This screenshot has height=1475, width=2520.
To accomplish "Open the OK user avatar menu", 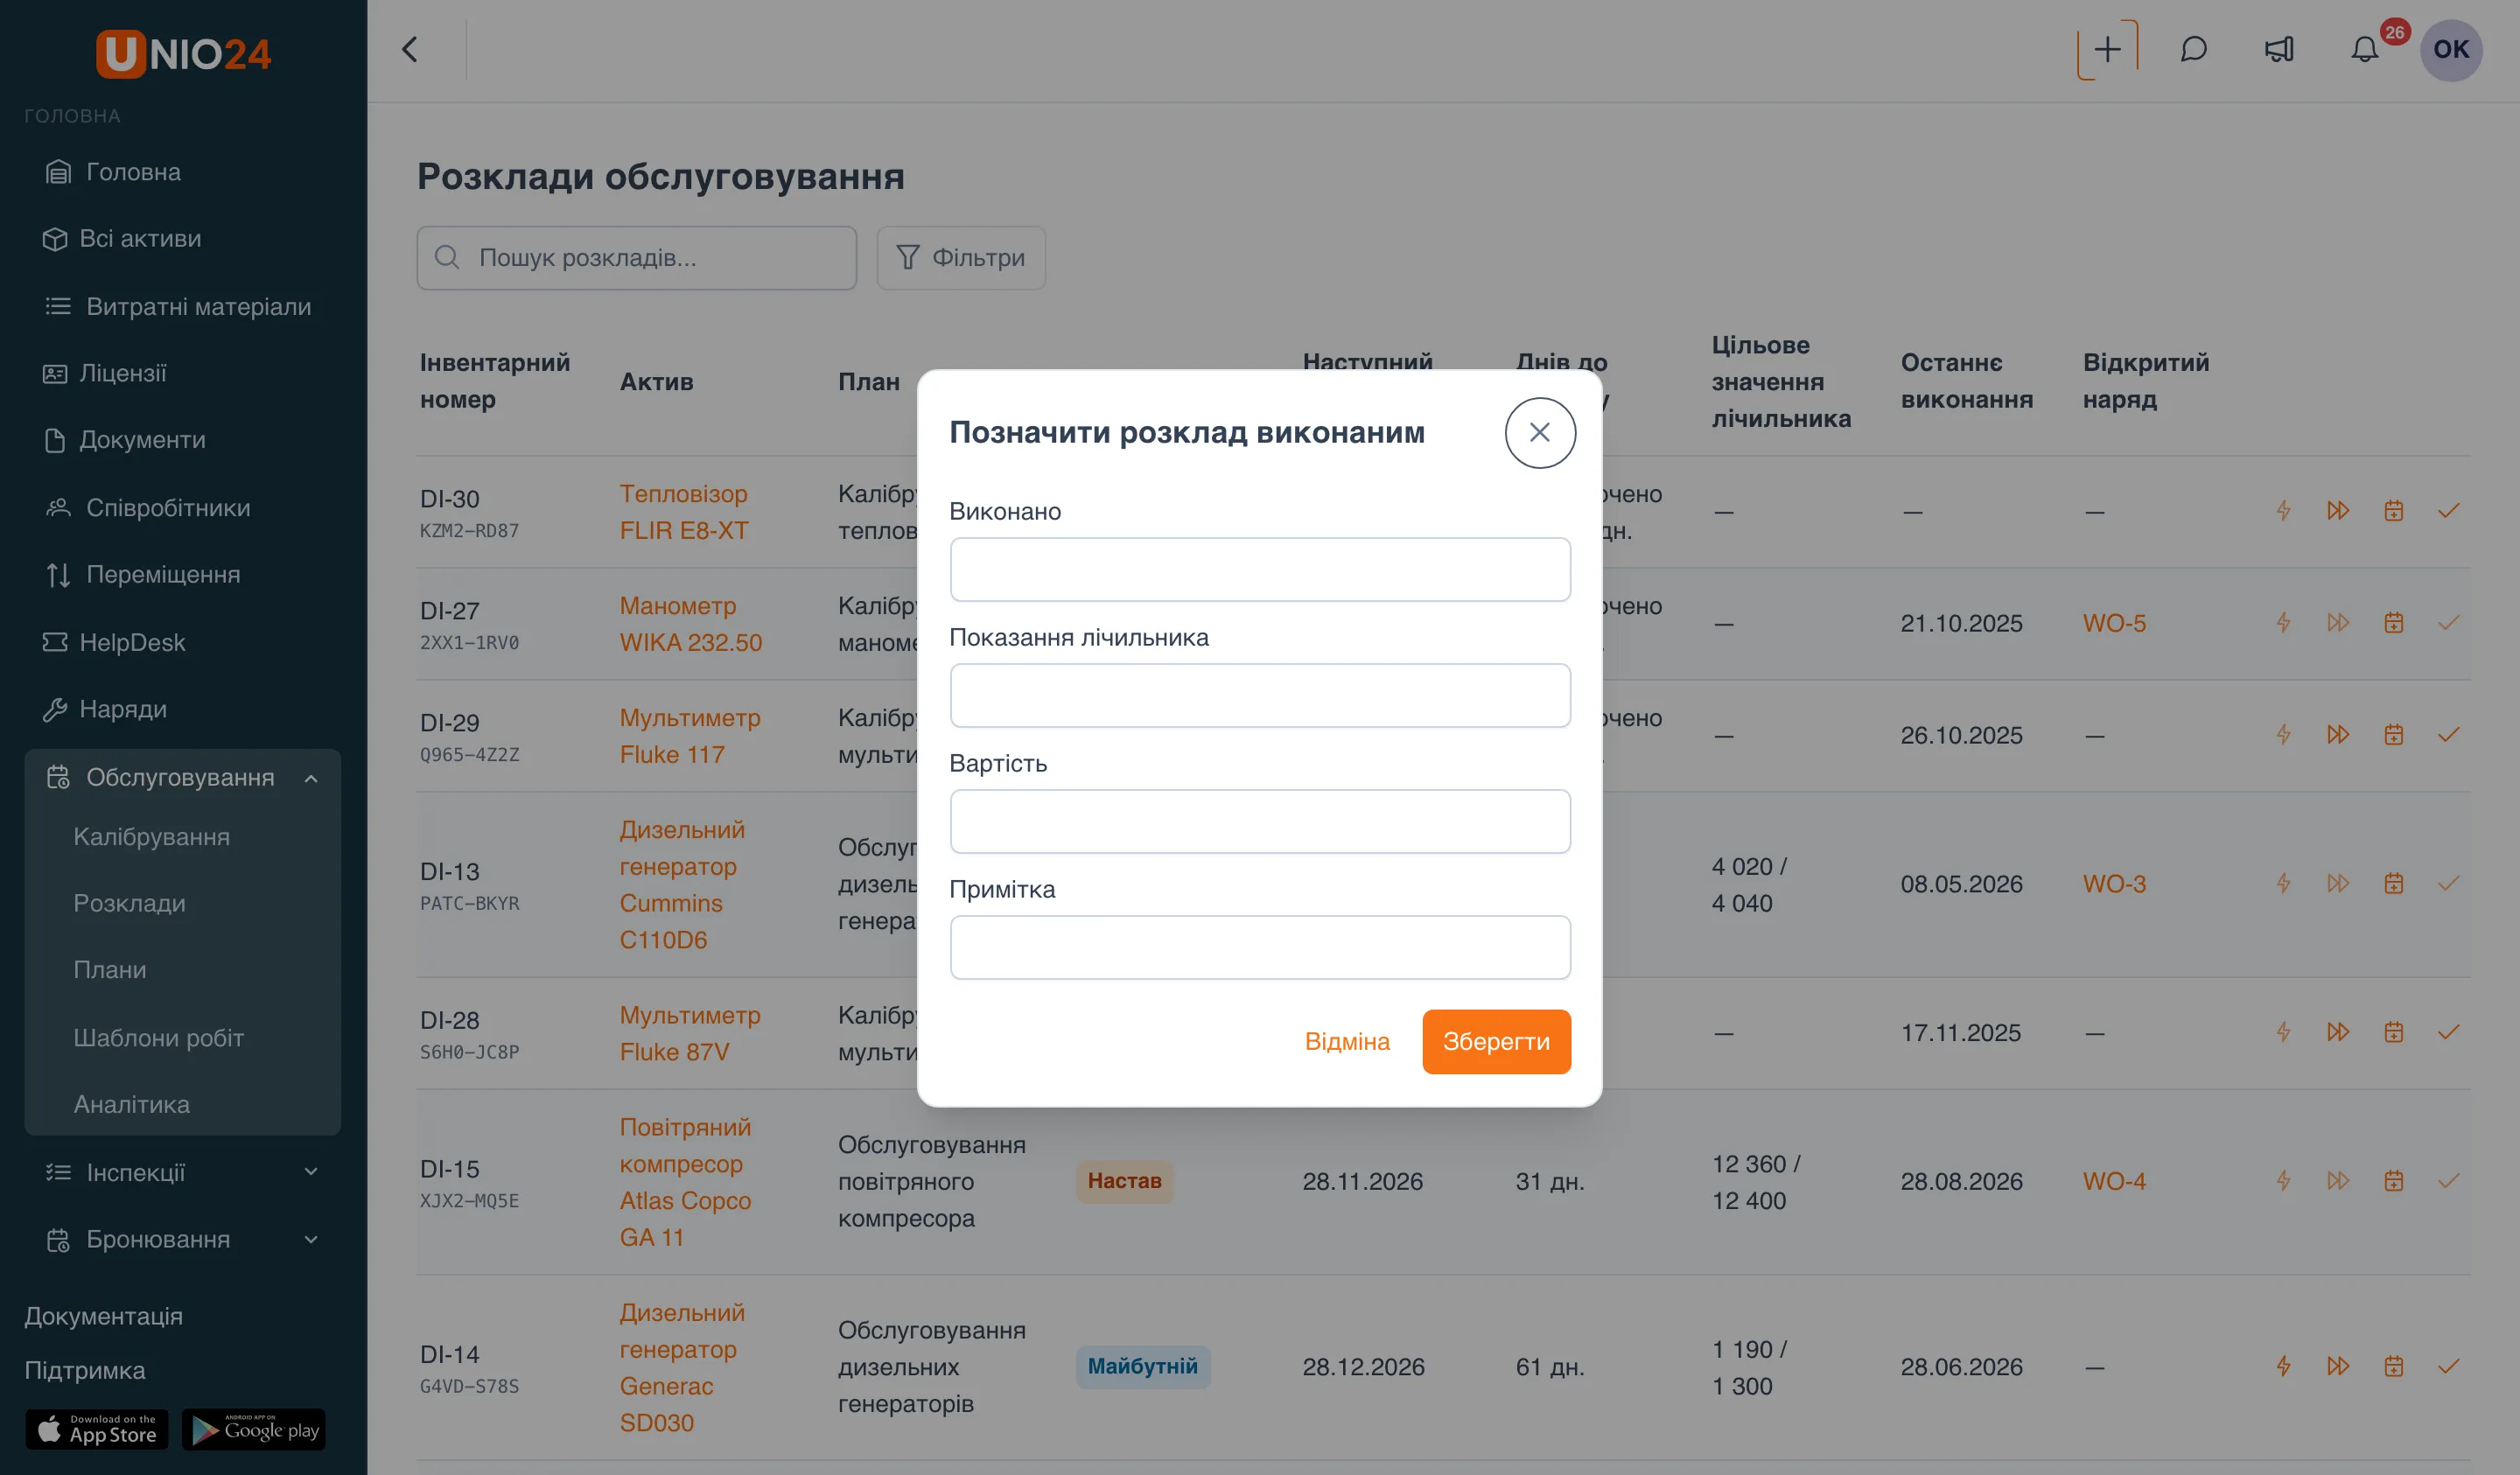I will click(2451, 49).
